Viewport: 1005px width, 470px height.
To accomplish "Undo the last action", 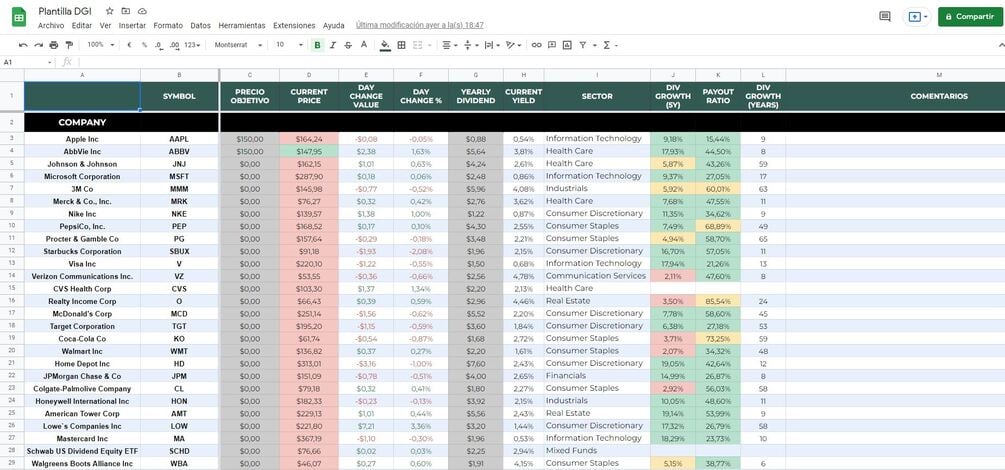I will 23,45.
